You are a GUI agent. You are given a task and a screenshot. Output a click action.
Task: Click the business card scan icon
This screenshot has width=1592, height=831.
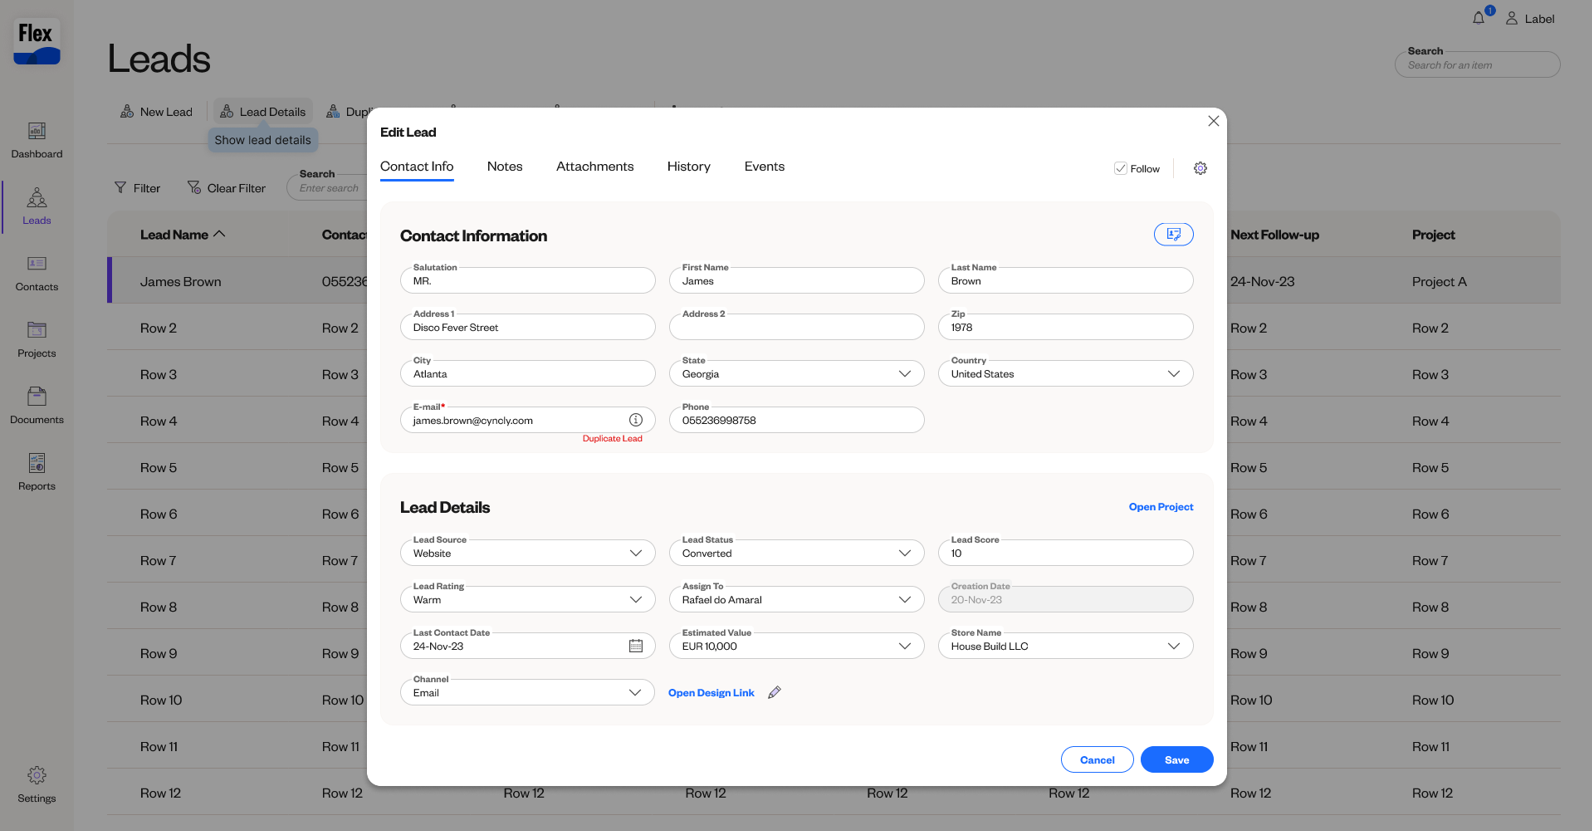1174,234
